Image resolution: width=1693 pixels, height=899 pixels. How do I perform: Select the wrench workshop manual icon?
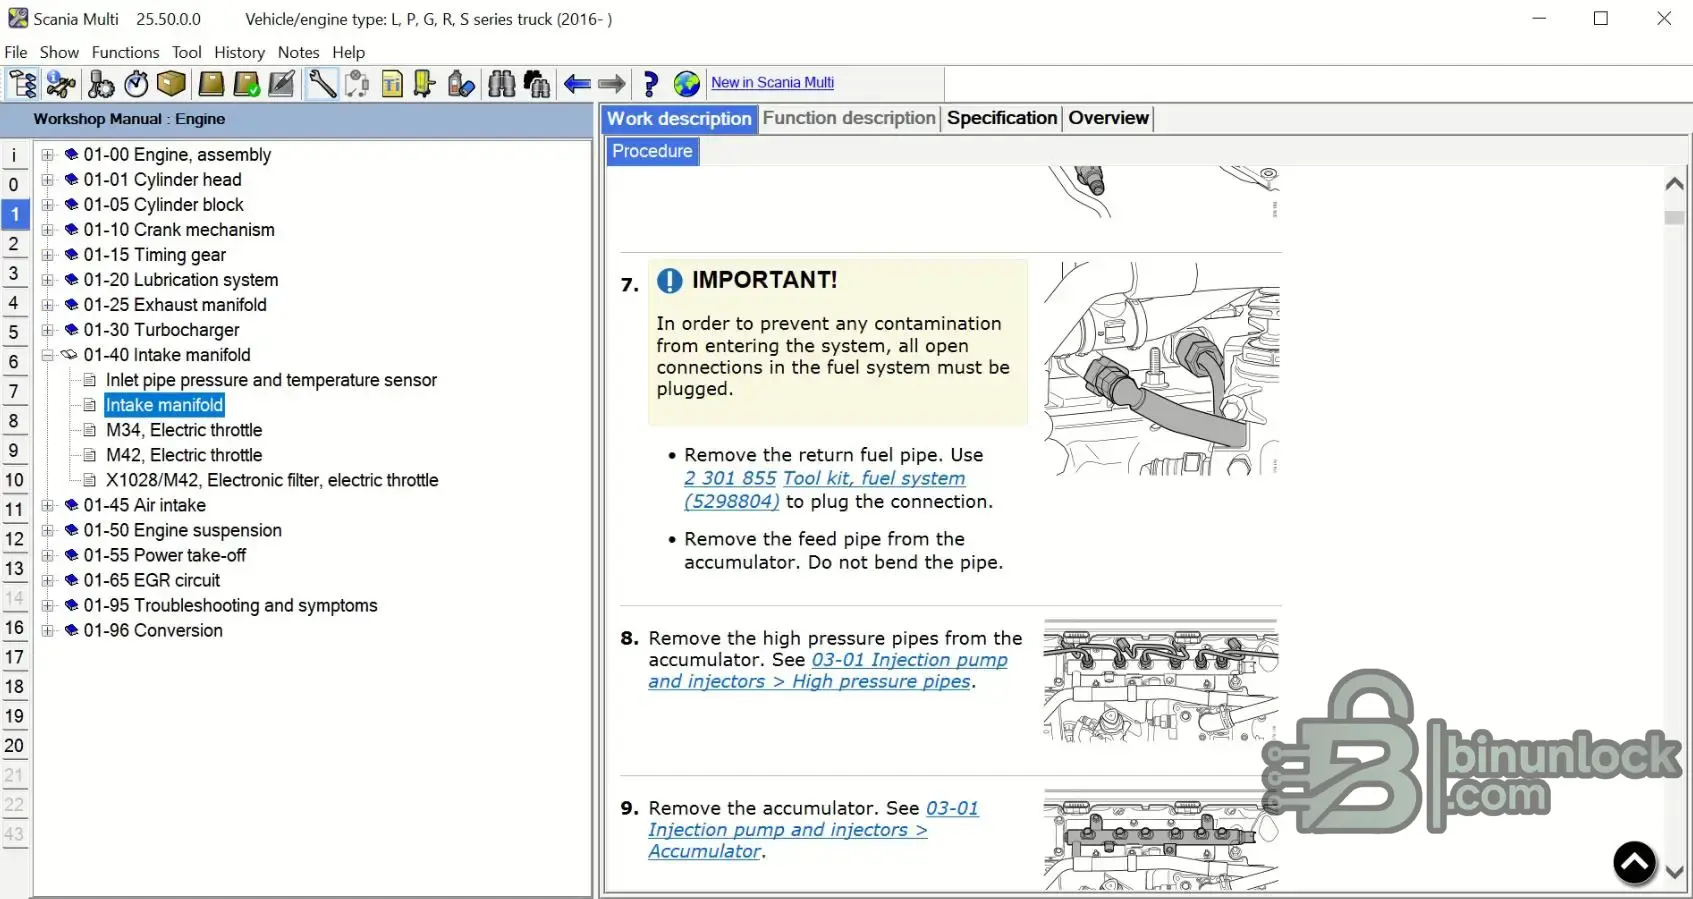(x=322, y=84)
